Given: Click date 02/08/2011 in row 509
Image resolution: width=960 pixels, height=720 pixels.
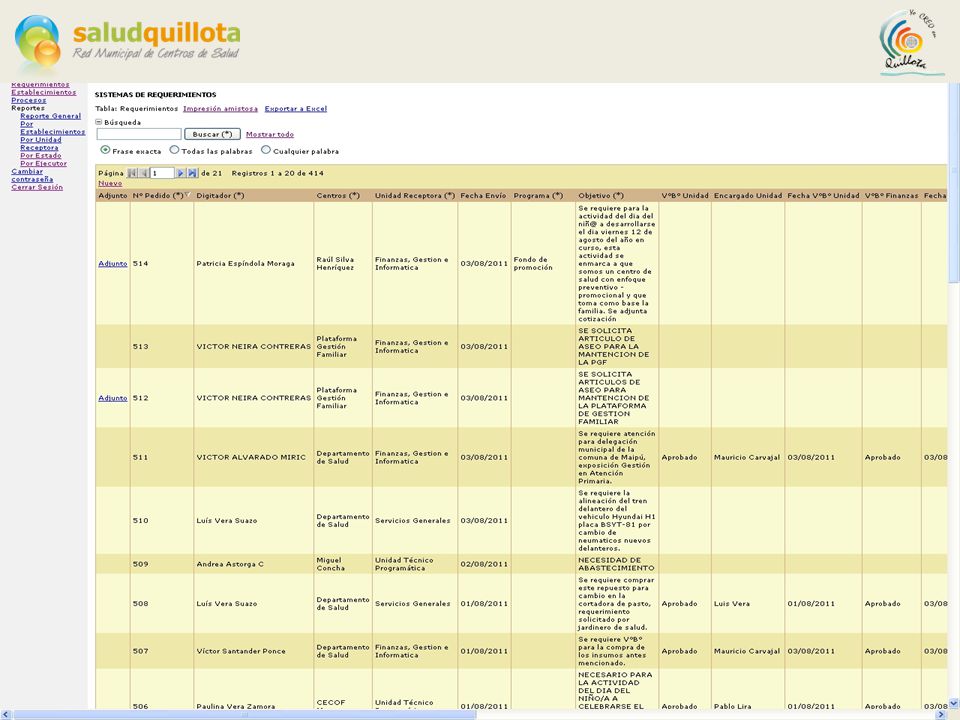Looking at the screenshot, I should (484, 564).
